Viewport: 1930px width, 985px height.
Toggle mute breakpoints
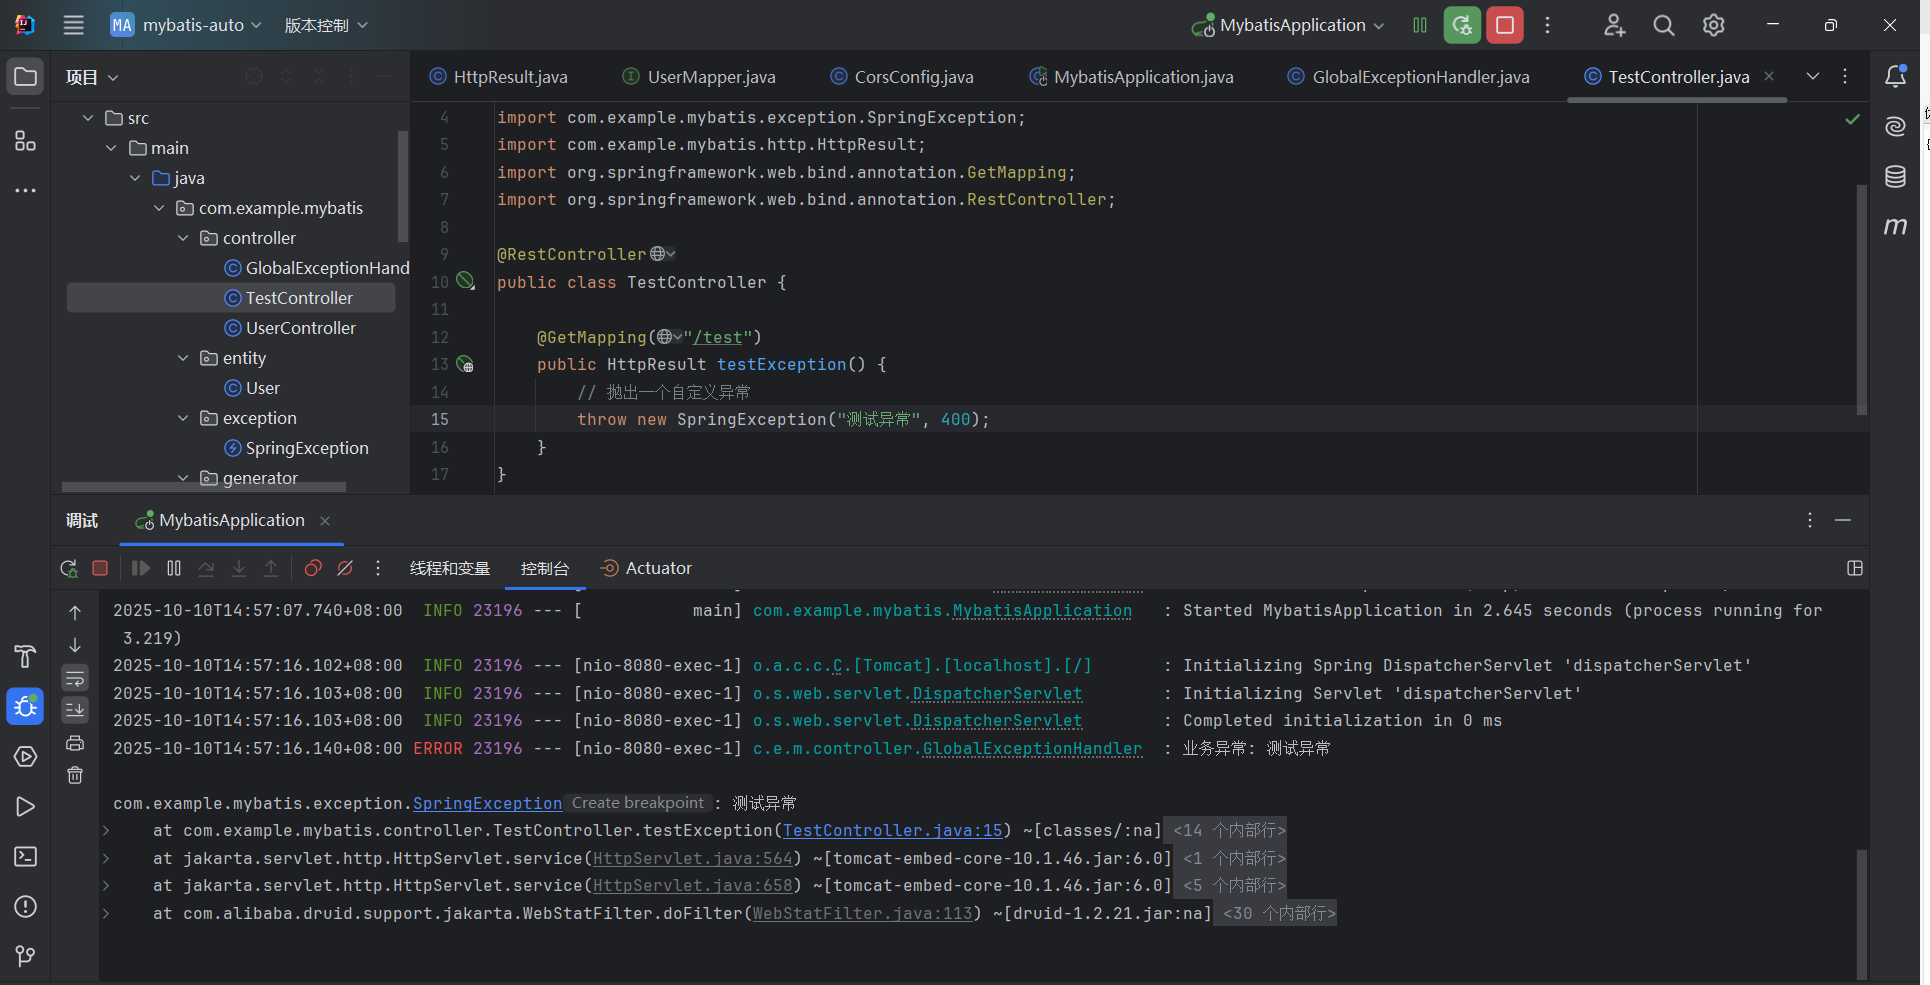pos(345,568)
